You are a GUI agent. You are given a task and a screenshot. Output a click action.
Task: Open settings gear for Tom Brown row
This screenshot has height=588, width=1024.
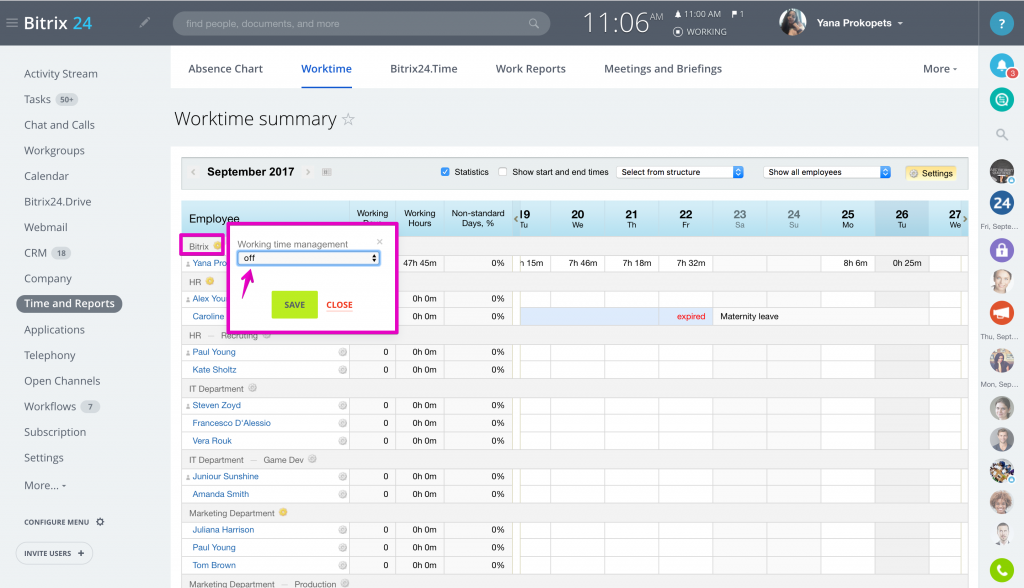point(342,566)
